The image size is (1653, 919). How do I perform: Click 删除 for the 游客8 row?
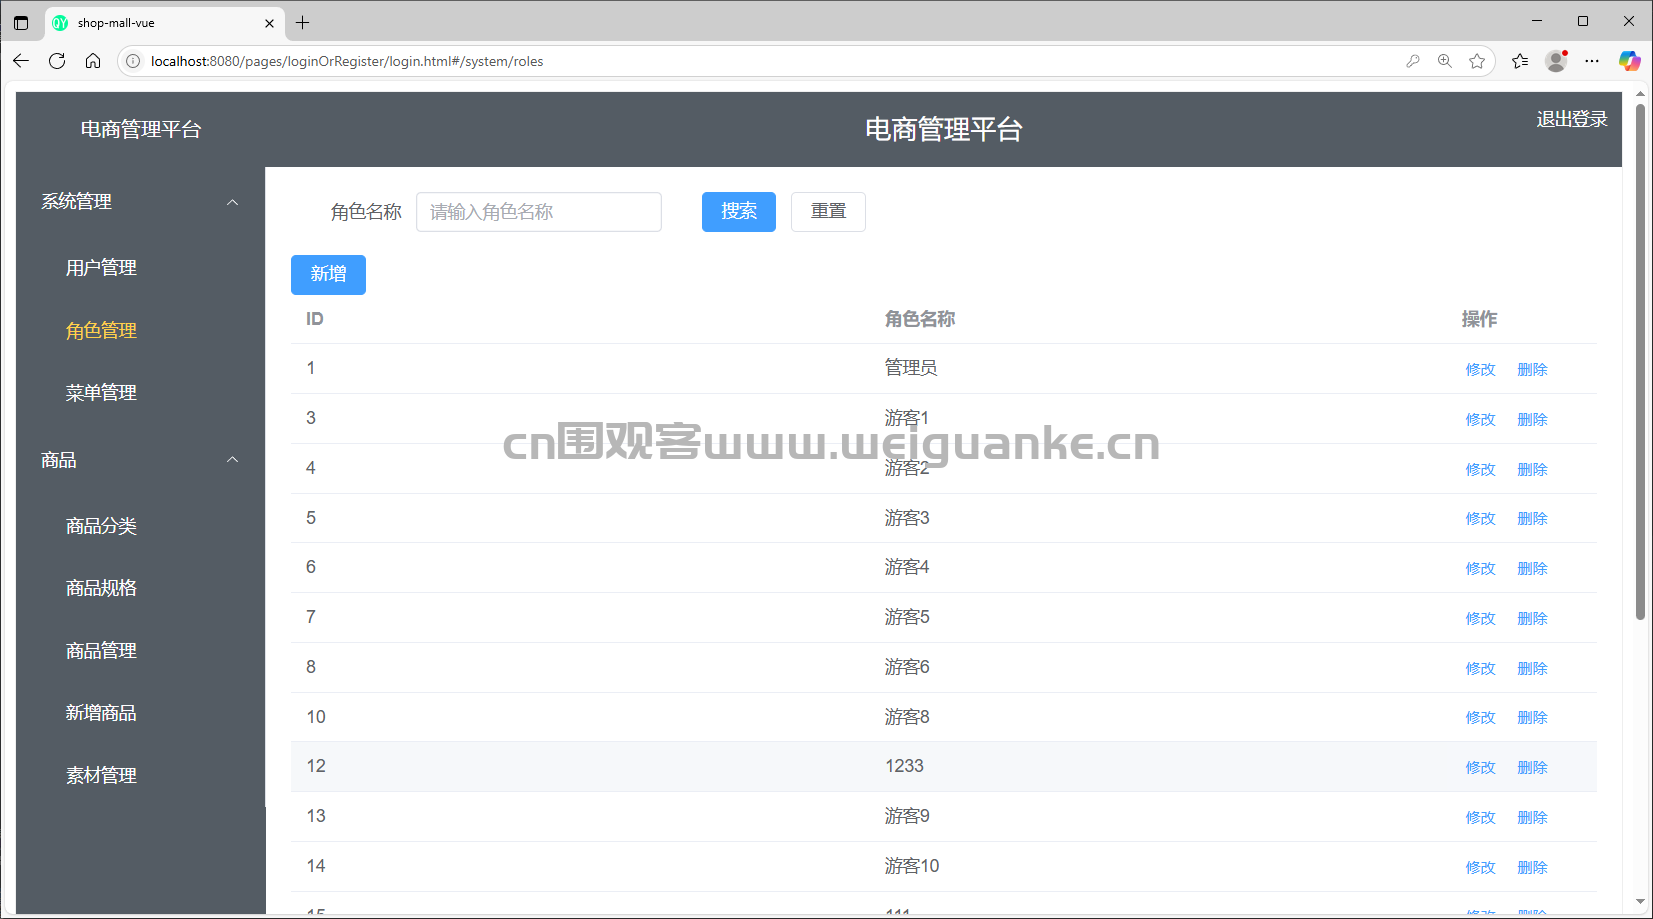click(1532, 718)
